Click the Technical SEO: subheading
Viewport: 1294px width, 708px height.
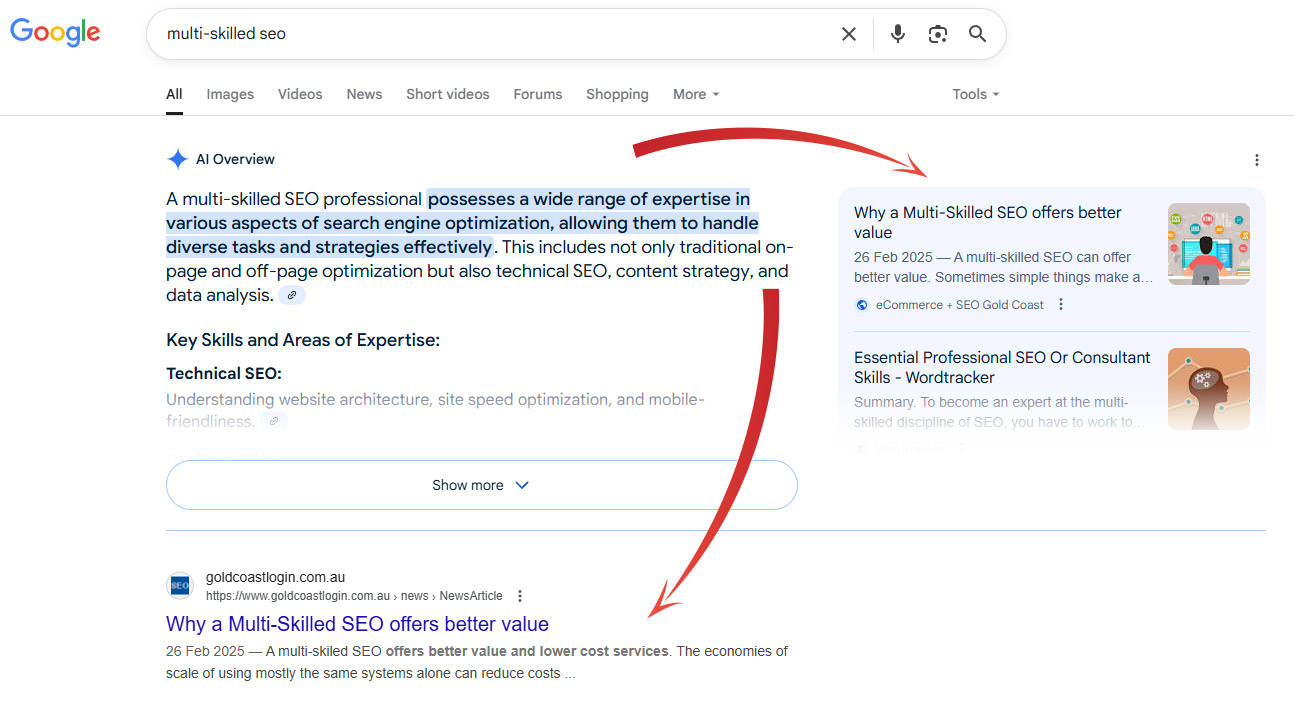click(x=224, y=373)
